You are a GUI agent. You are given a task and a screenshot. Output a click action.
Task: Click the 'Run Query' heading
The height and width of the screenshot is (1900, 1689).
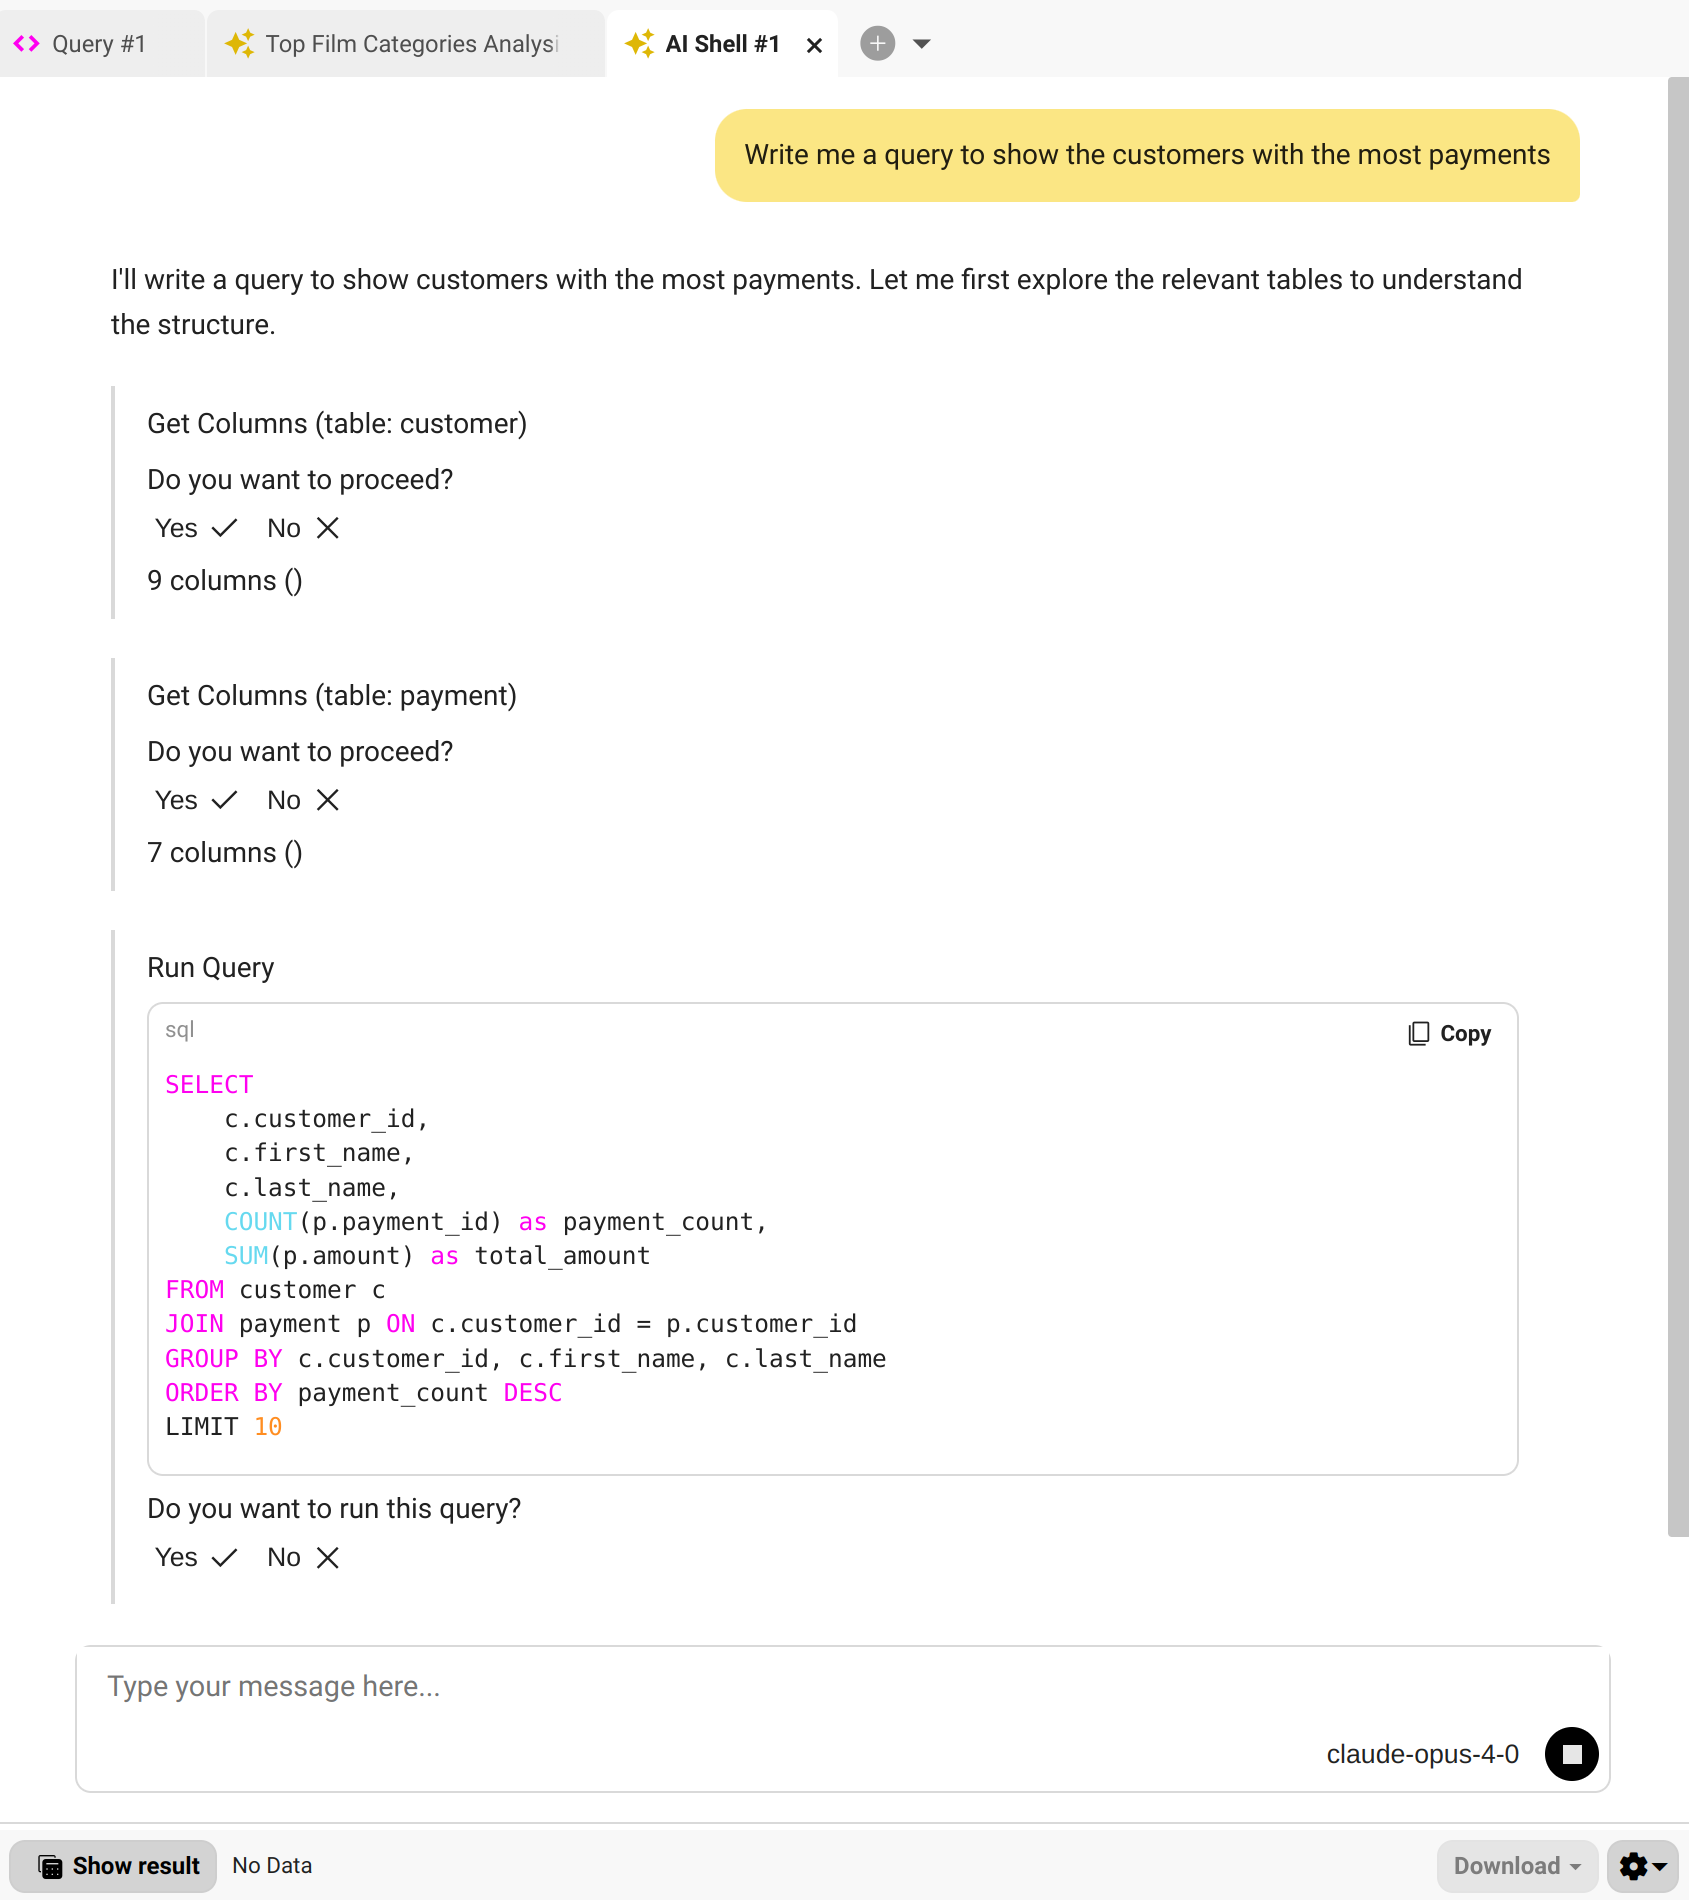point(211,968)
